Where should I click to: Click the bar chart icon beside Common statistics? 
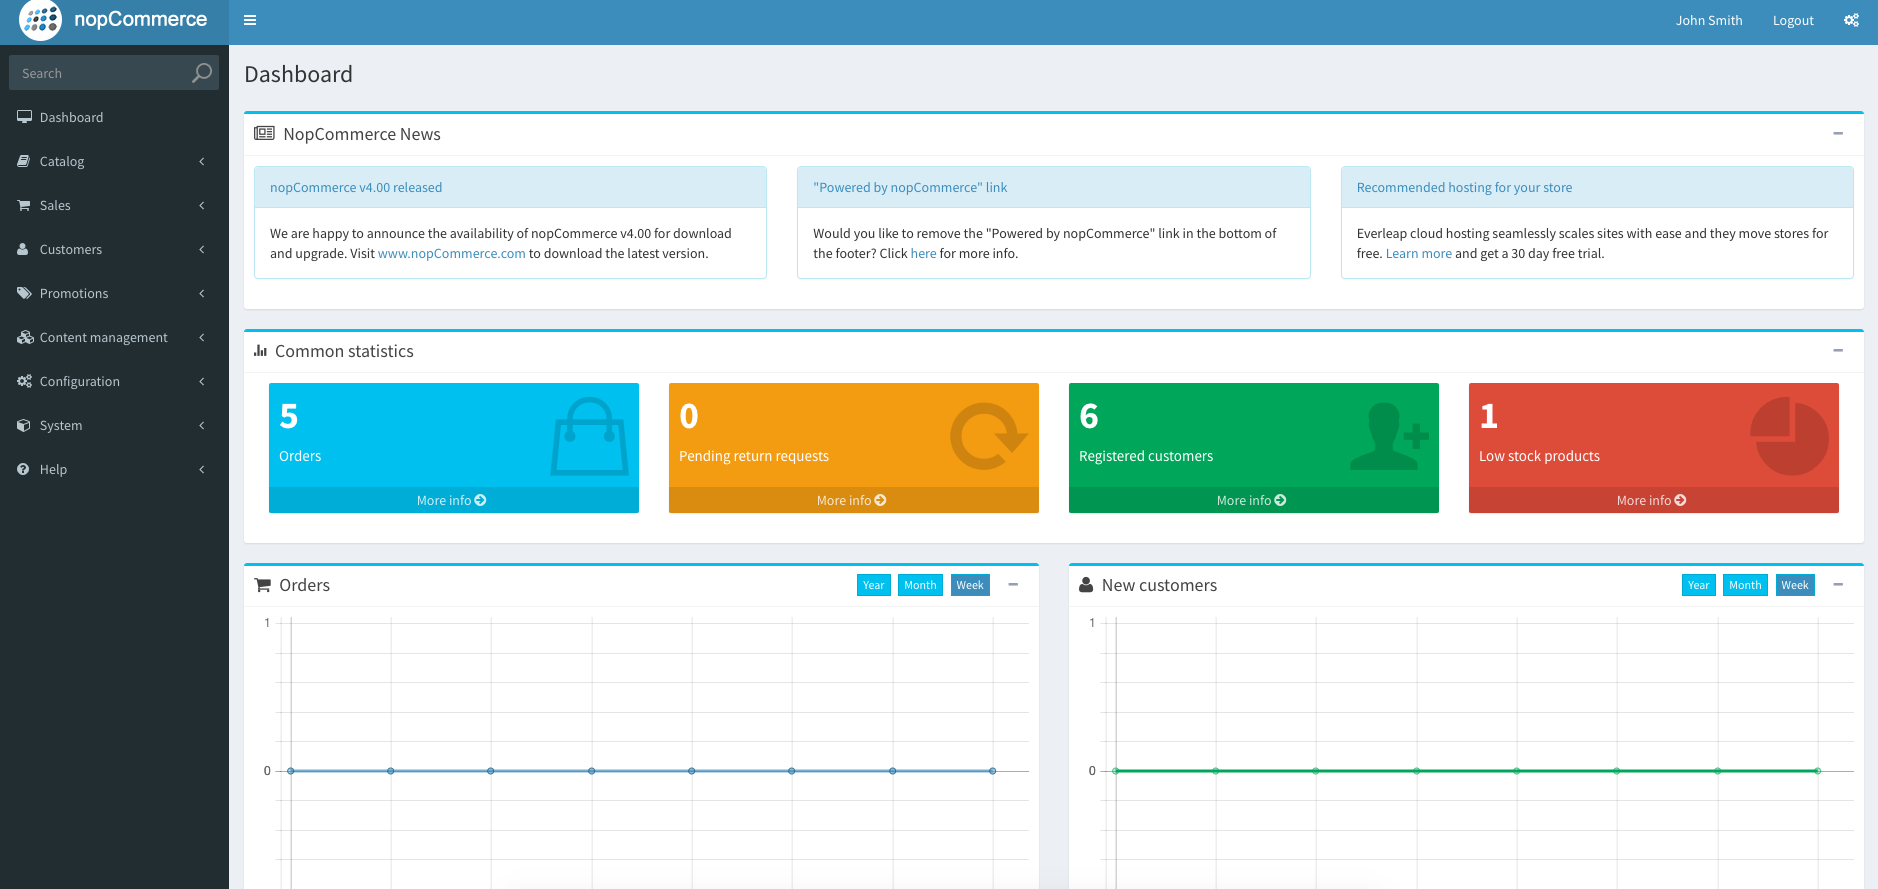tap(261, 351)
